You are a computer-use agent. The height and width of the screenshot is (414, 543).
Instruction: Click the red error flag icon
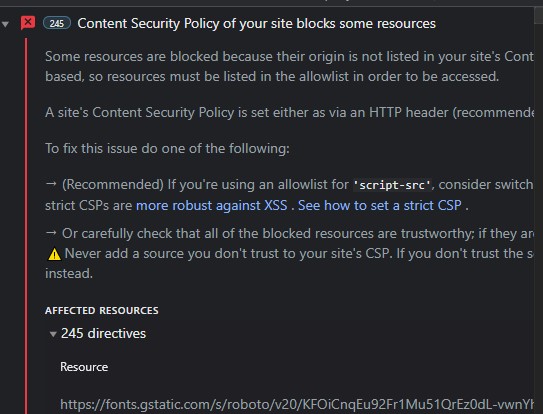pyautogui.click(x=28, y=23)
